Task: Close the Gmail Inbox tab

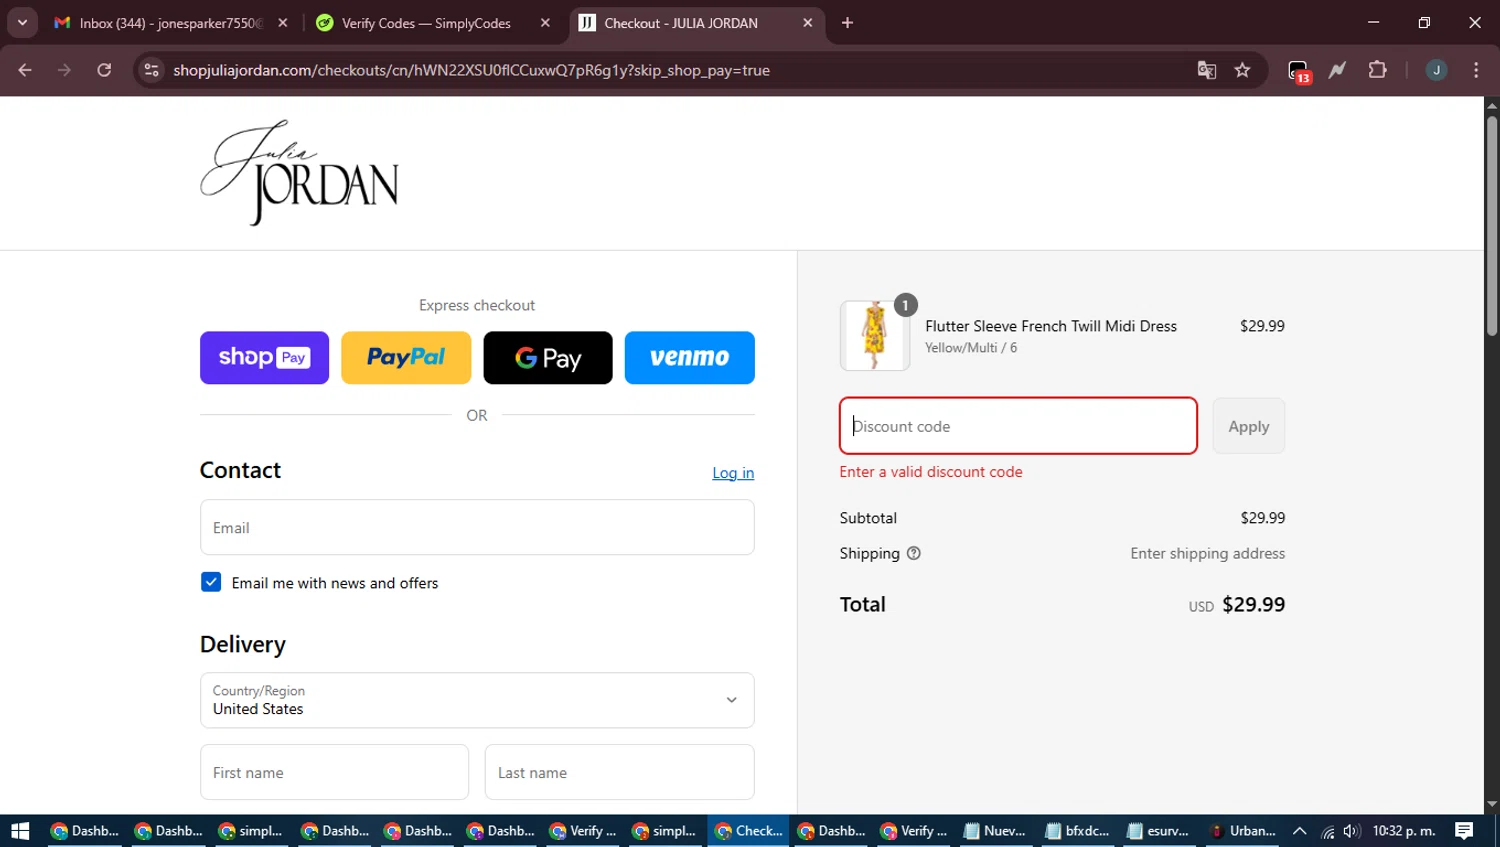Action: 283,23
